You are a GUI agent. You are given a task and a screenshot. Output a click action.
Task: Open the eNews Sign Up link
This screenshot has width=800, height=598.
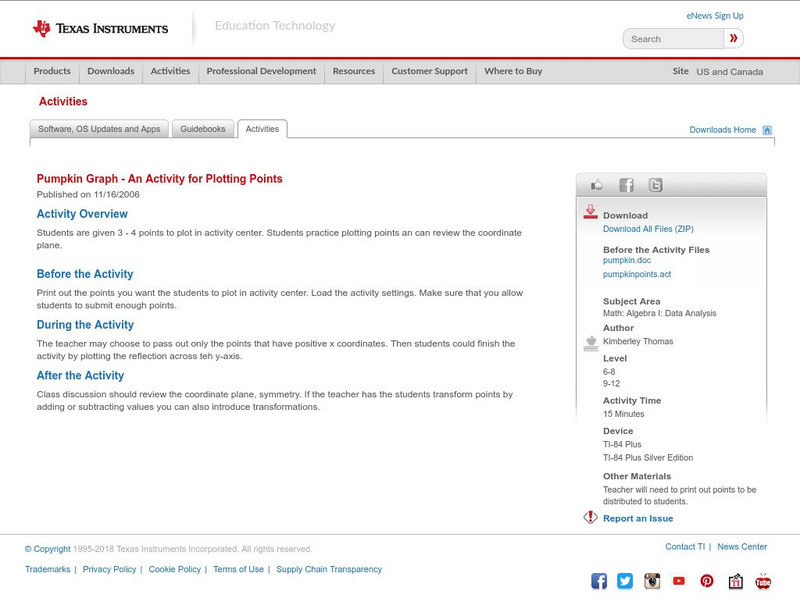(x=715, y=16)
